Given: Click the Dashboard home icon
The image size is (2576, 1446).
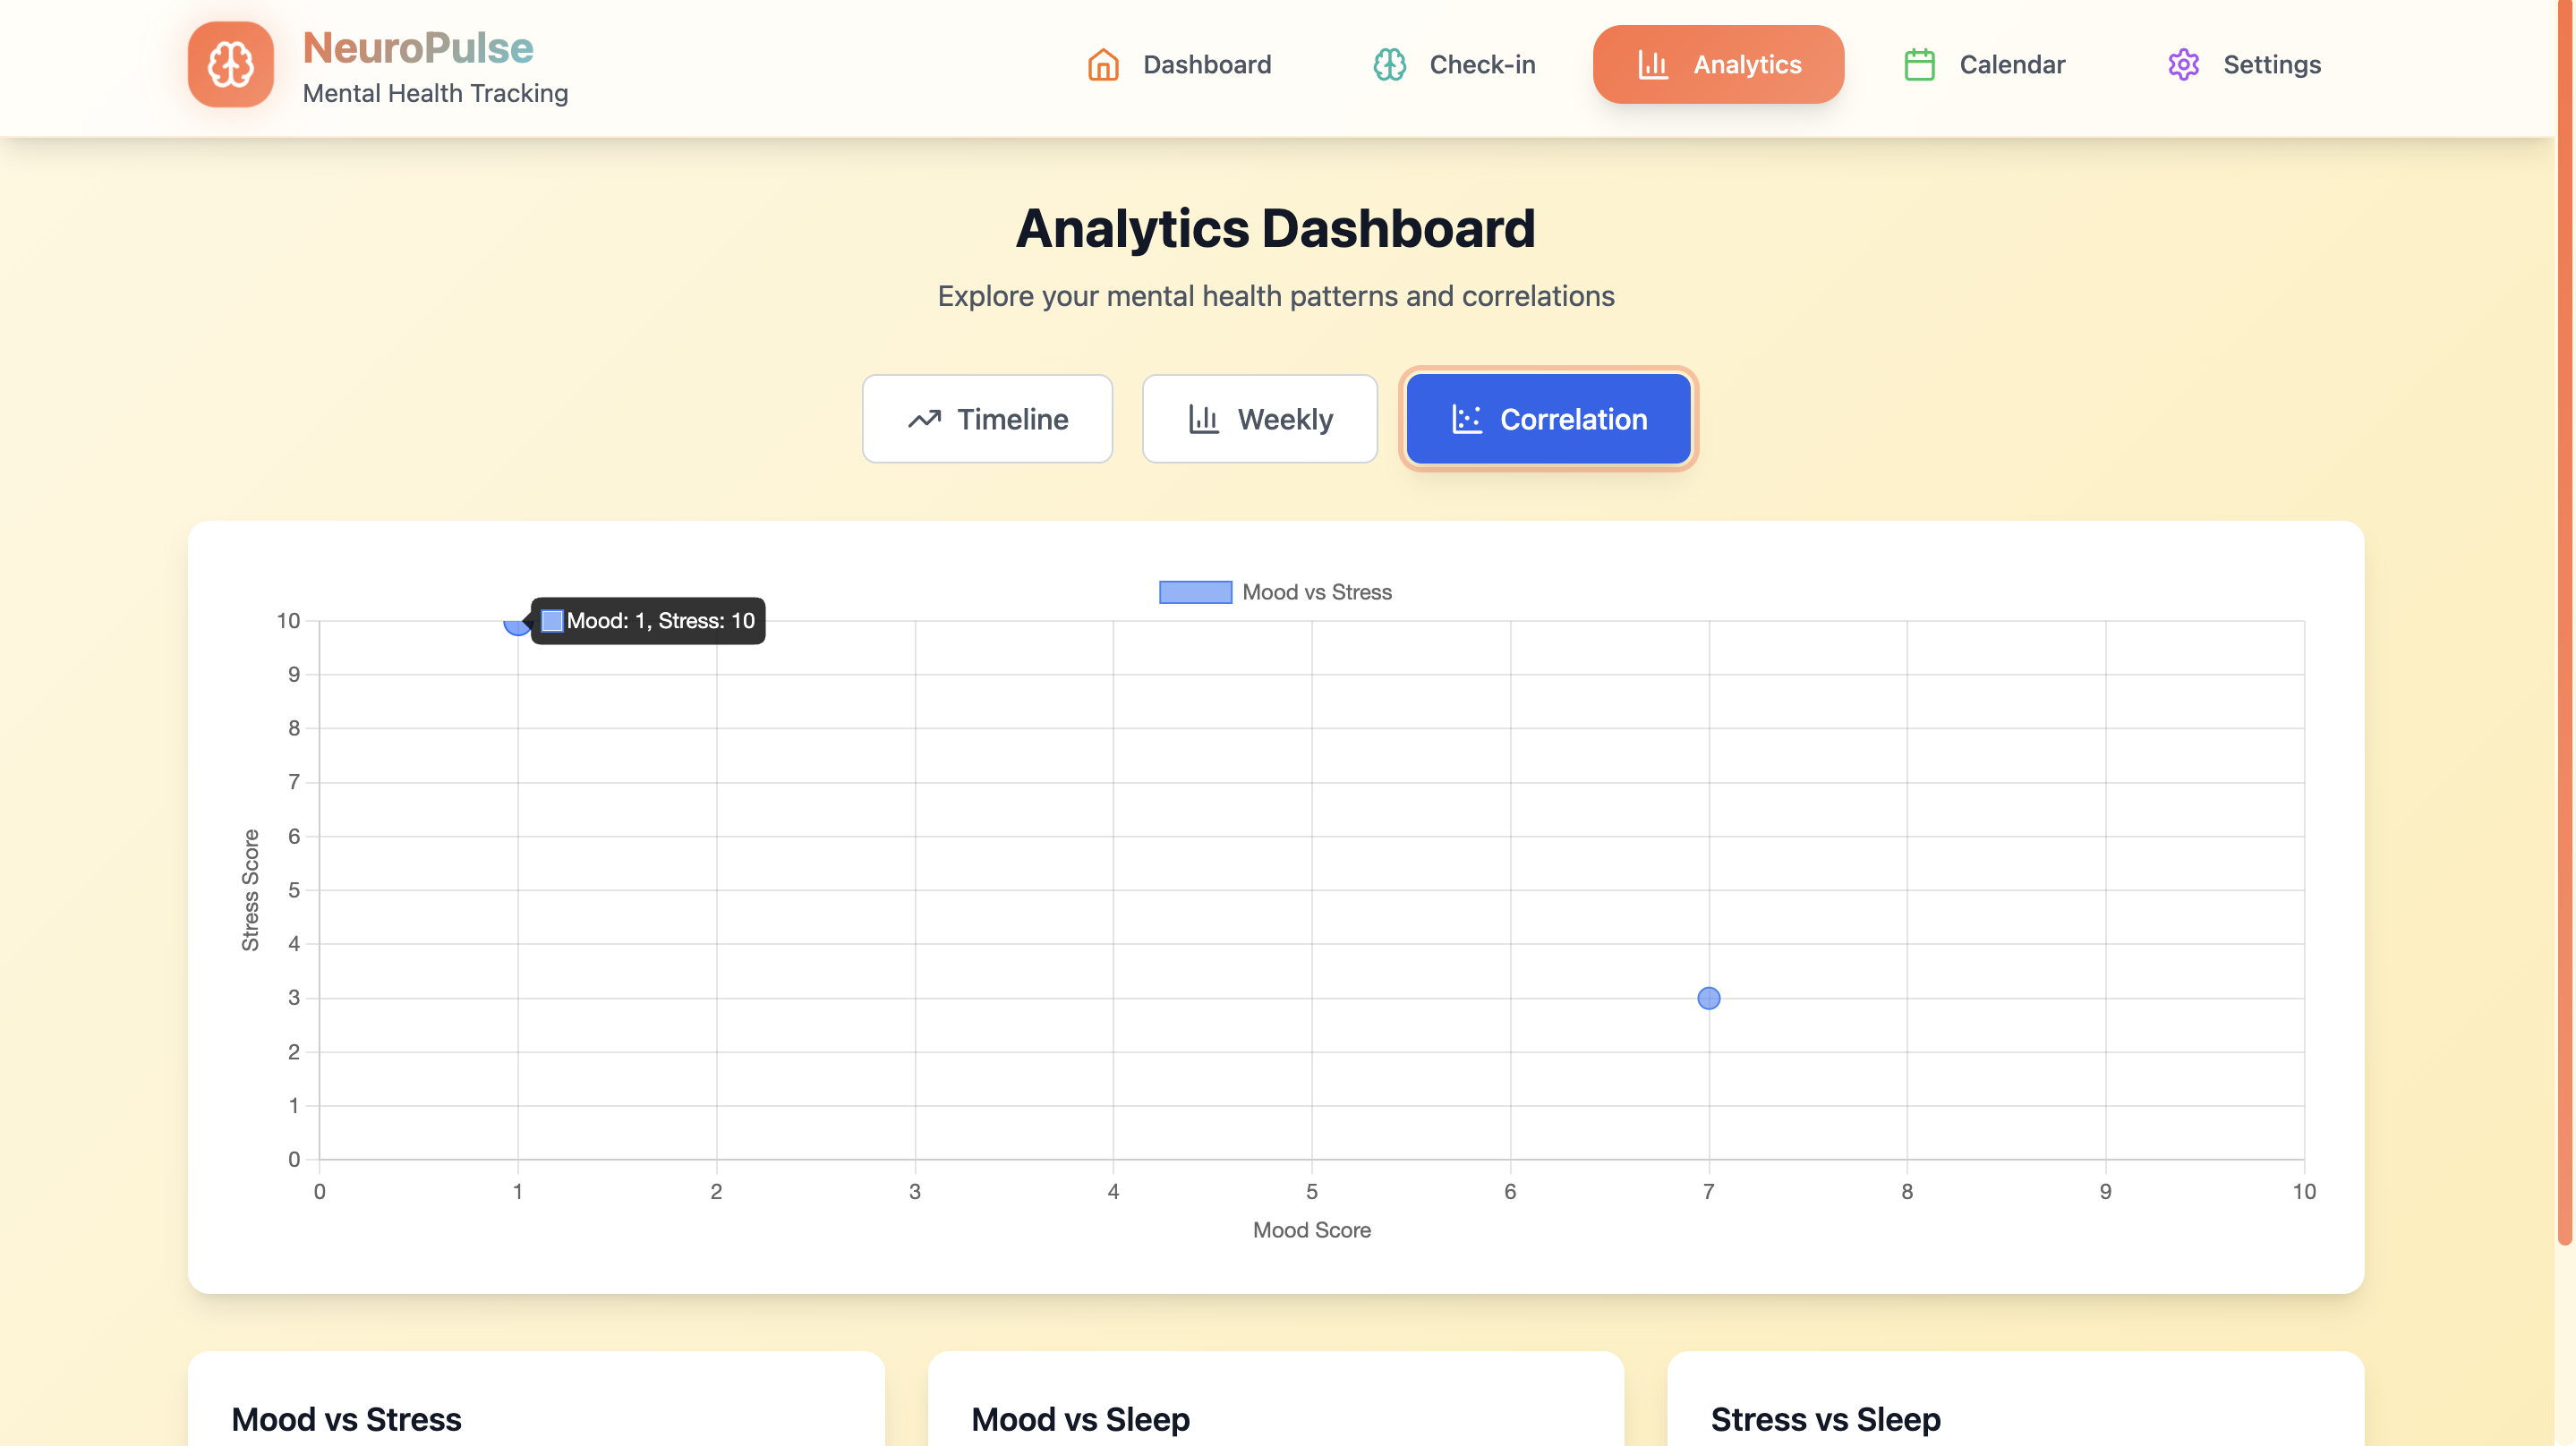Looking at the screenshot, I should point(1103,65).
